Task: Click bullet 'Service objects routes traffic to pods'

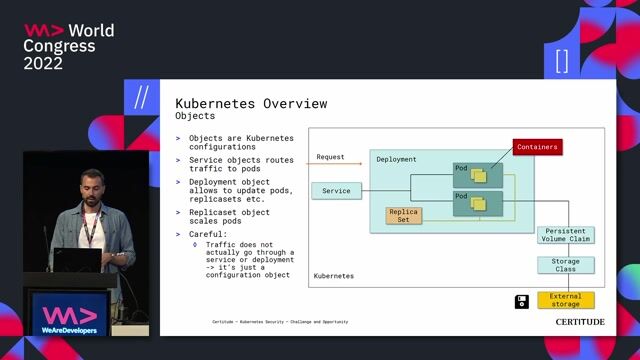Action: (x=241, y=164)
